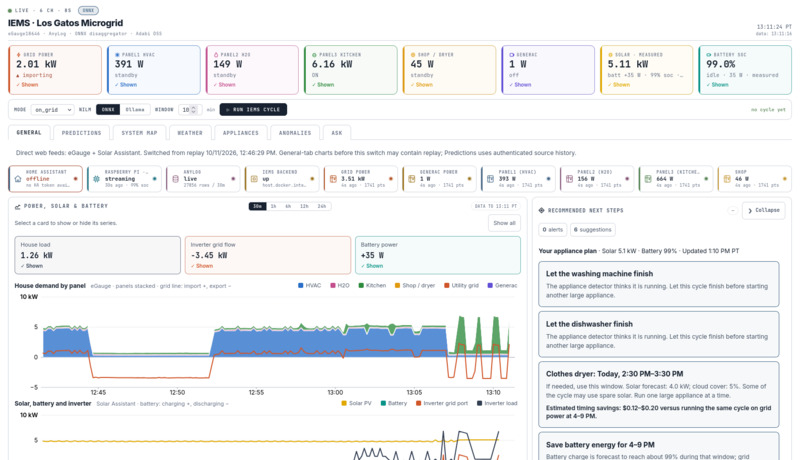Click the Show all button
This screenshot has width=806, height=460.
504,223
